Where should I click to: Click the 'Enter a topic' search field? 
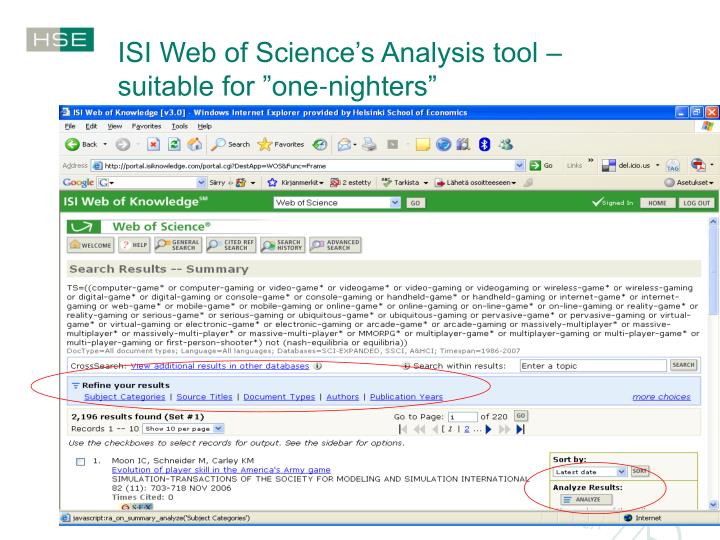[593, 366]
